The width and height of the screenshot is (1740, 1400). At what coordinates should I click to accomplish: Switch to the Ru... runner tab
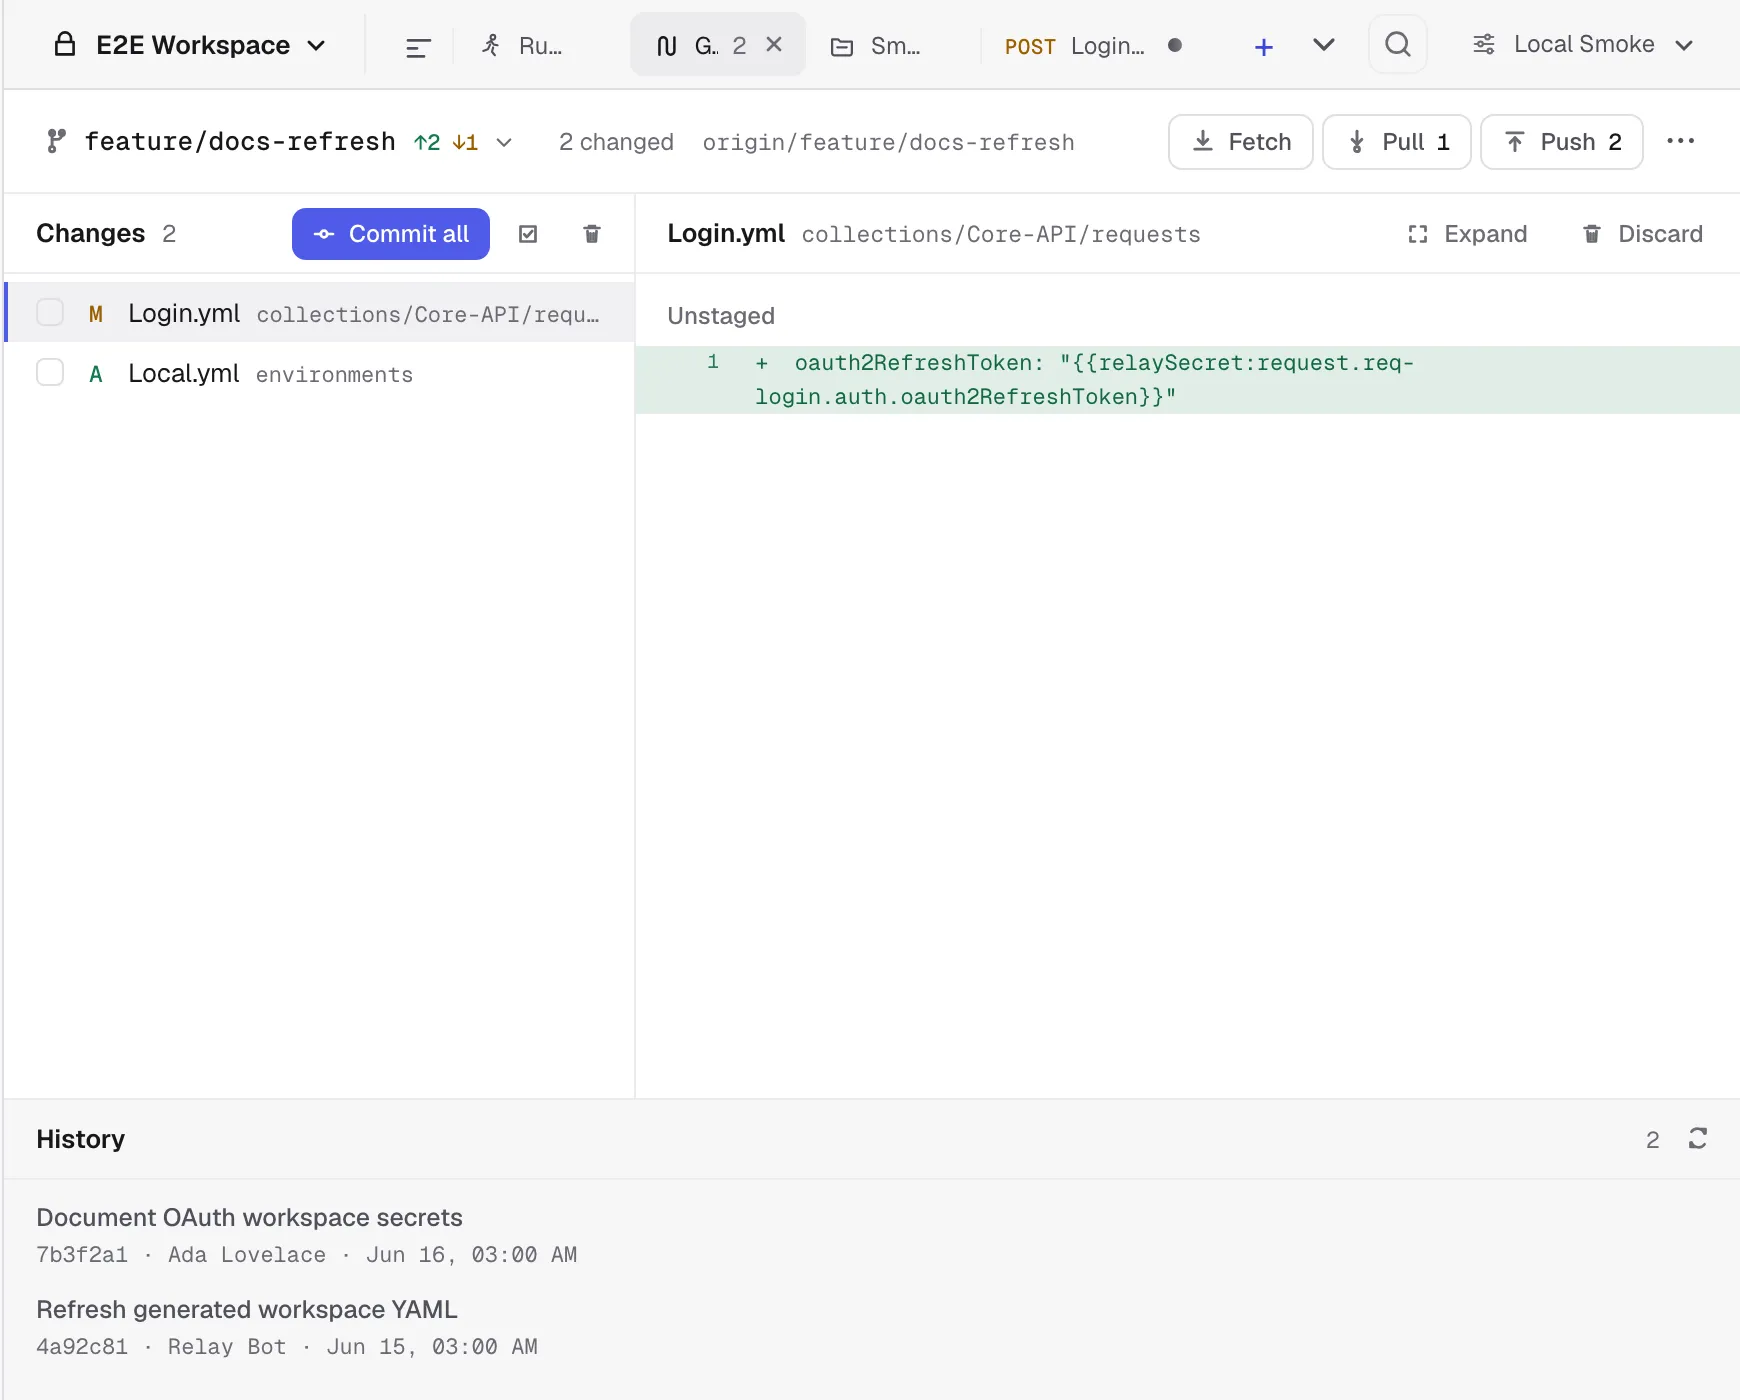pyautogui.click(x=522, y=46)
